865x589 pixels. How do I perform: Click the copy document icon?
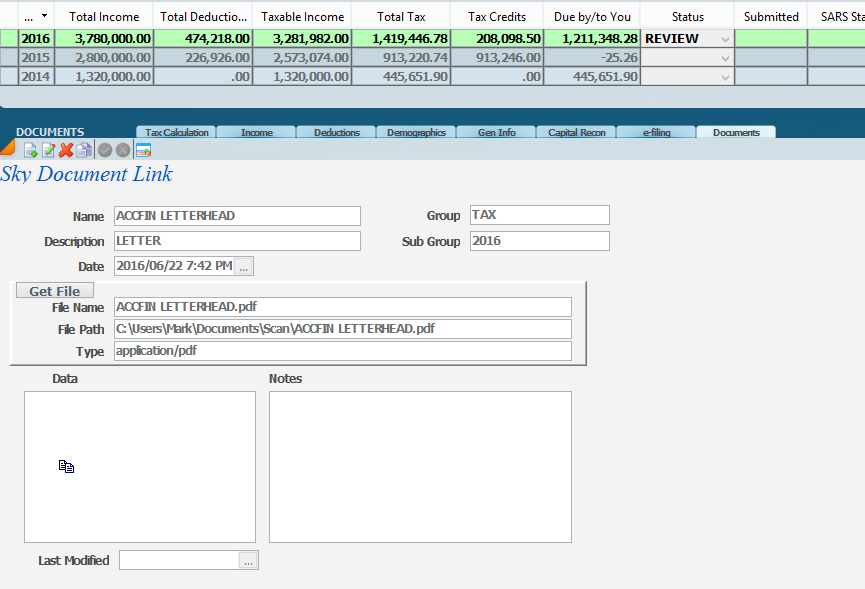pyautogui.click(x=84, y=150)
